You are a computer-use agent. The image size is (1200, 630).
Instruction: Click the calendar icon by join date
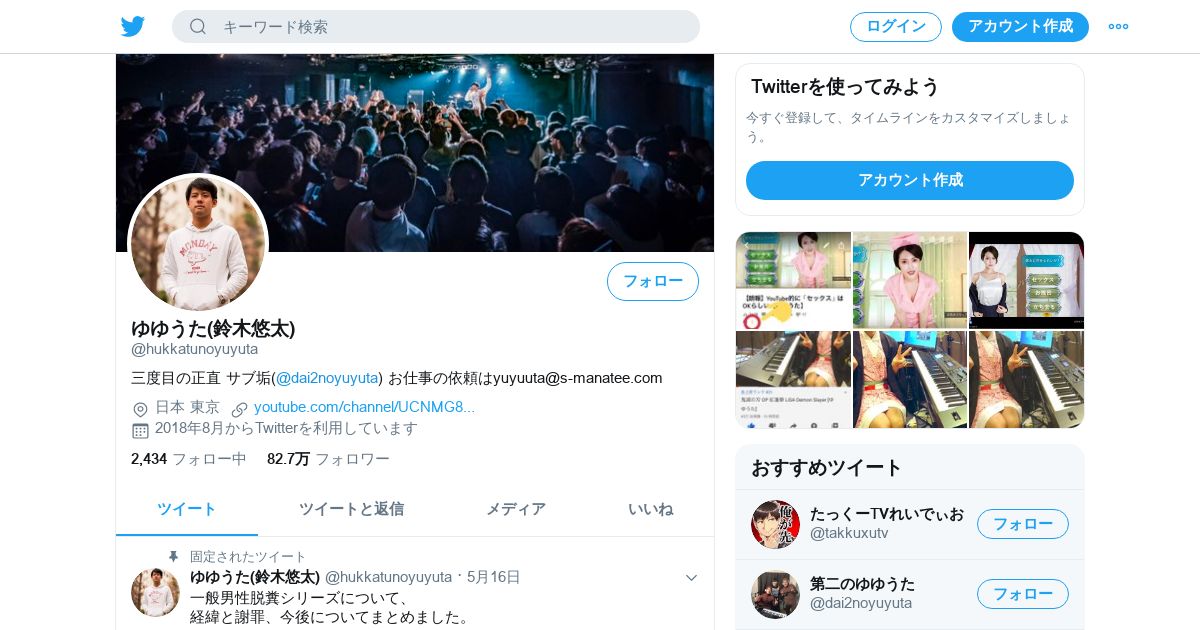140,430
